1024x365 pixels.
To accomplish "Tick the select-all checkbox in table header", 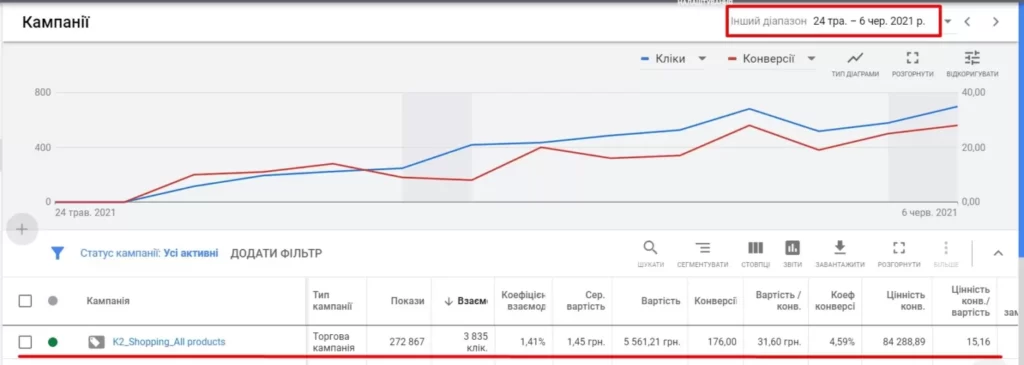I will pos(25,301).
